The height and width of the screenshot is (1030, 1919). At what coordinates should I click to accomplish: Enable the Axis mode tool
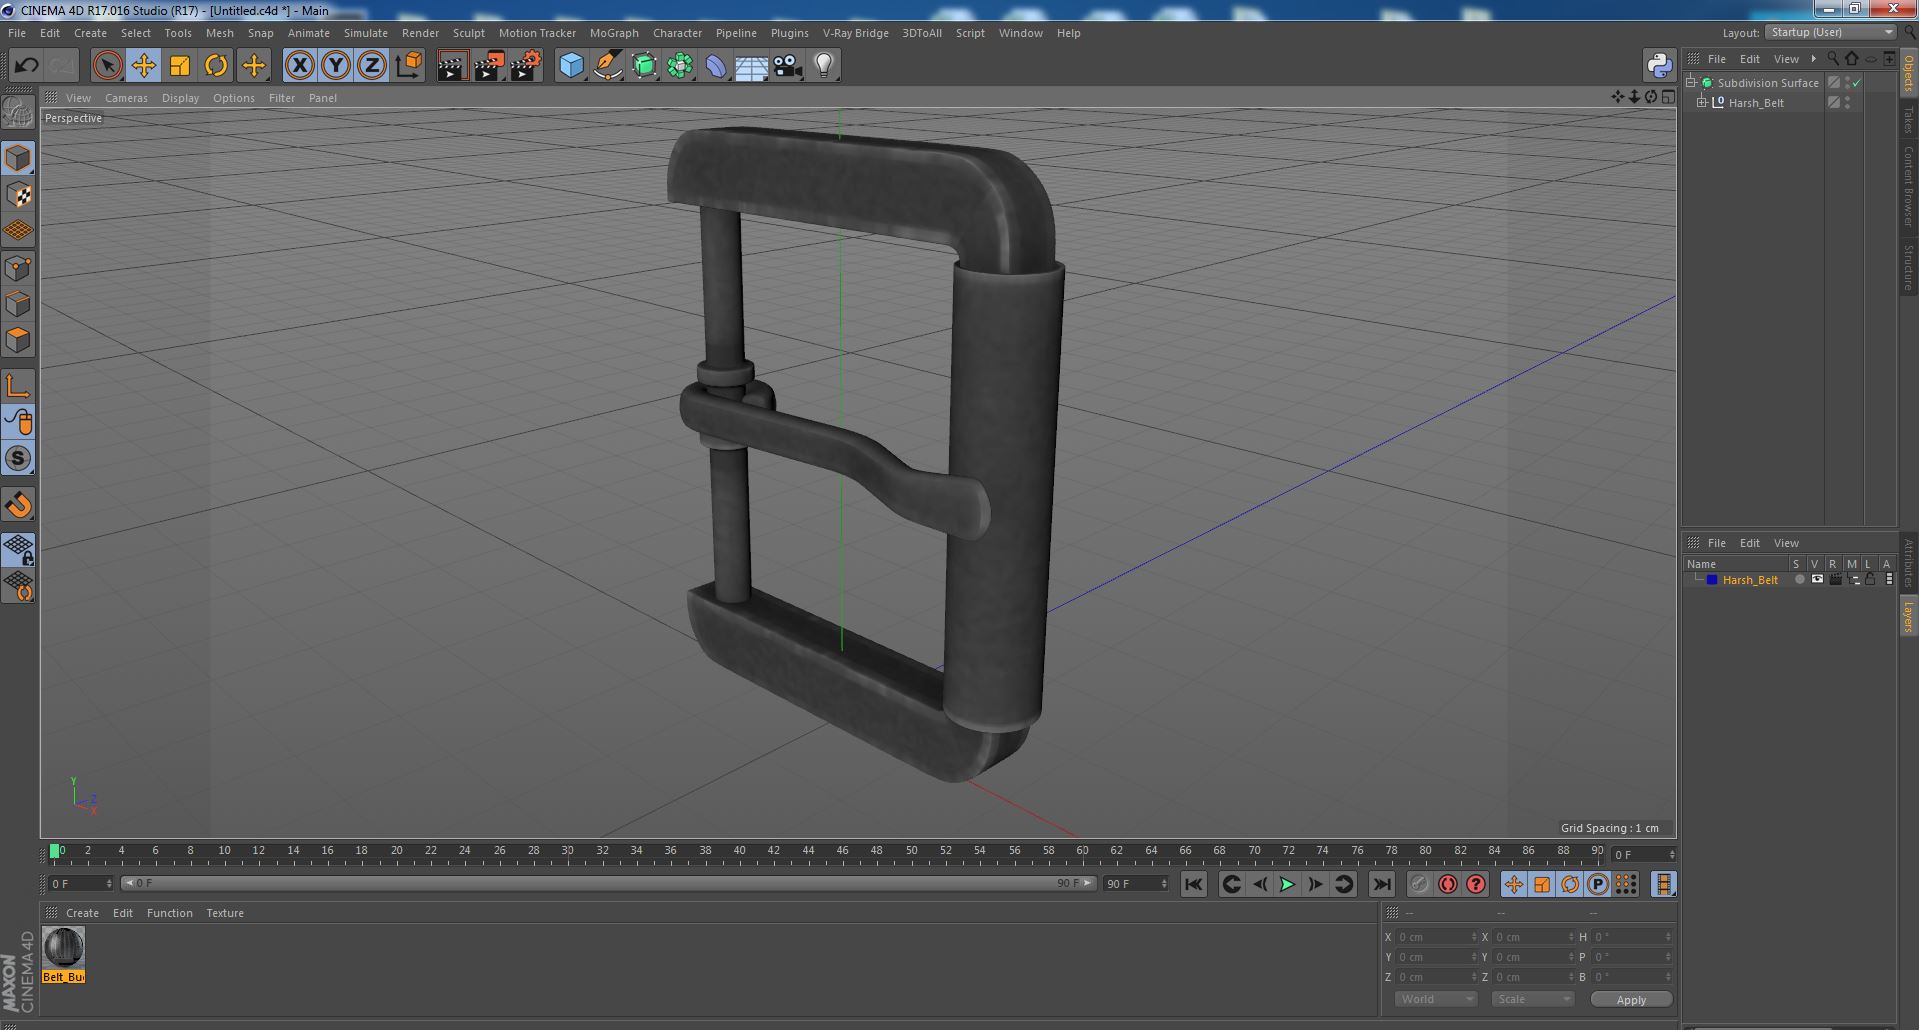pyautogui.click(x=18, y=386)
